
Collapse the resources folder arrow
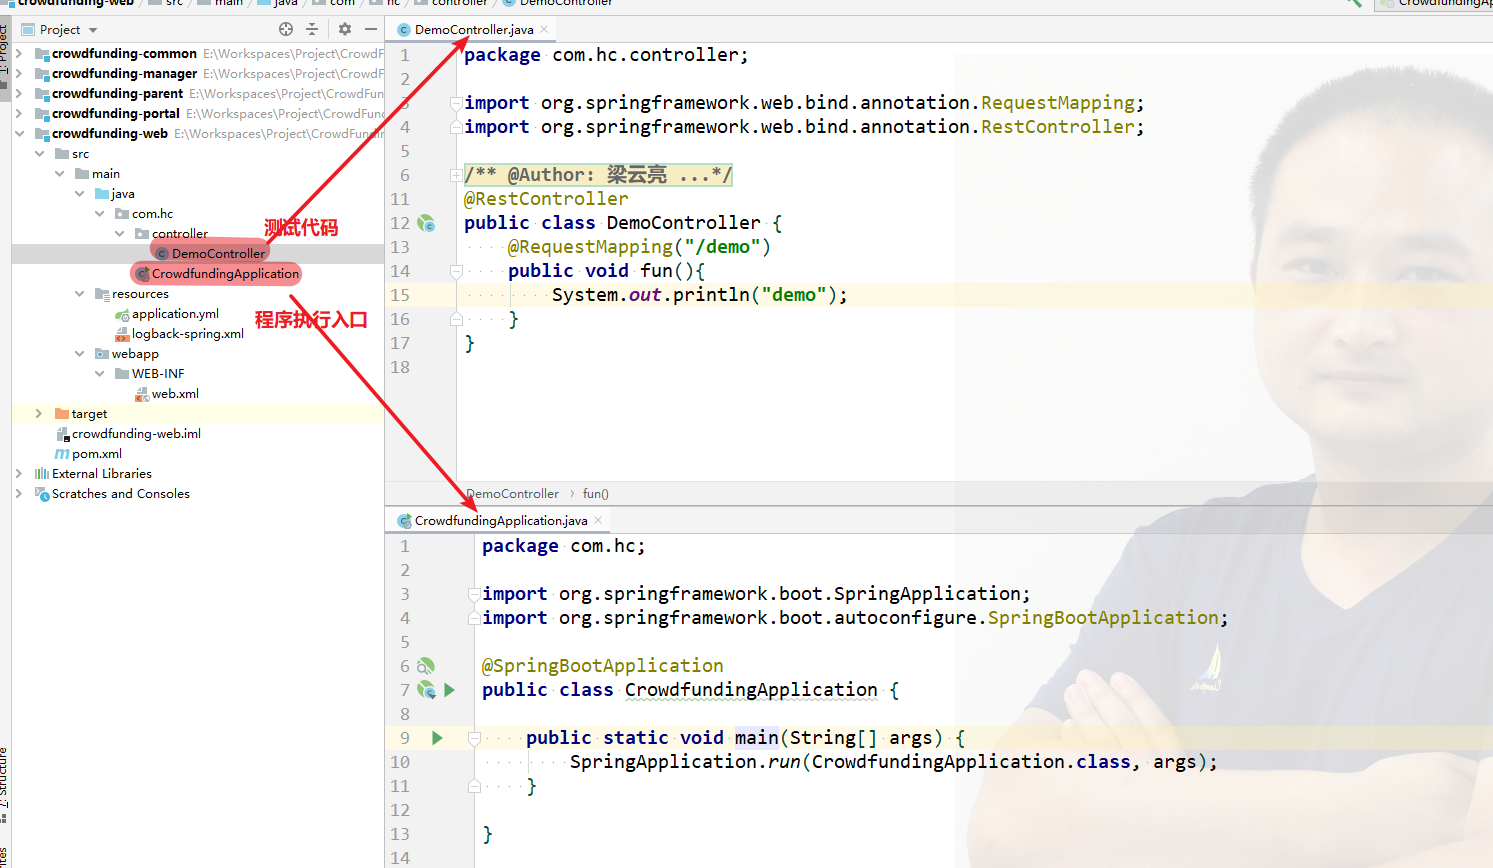79,293
